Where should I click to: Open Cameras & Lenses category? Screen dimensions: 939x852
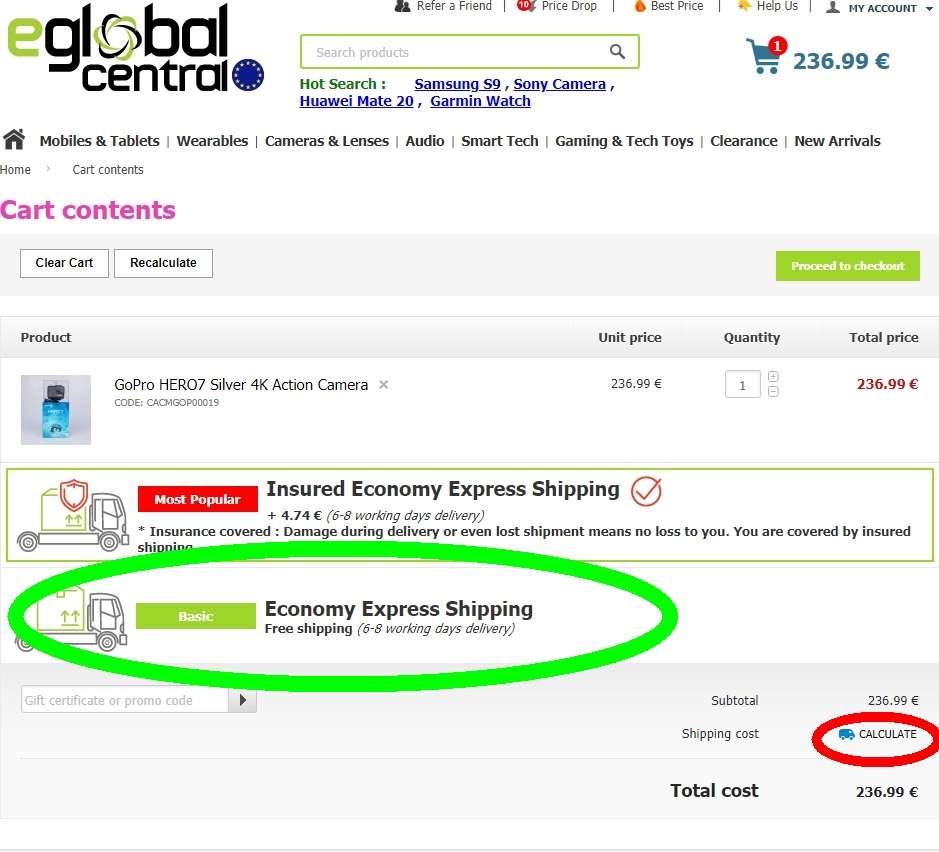click(x=327, y=141)
